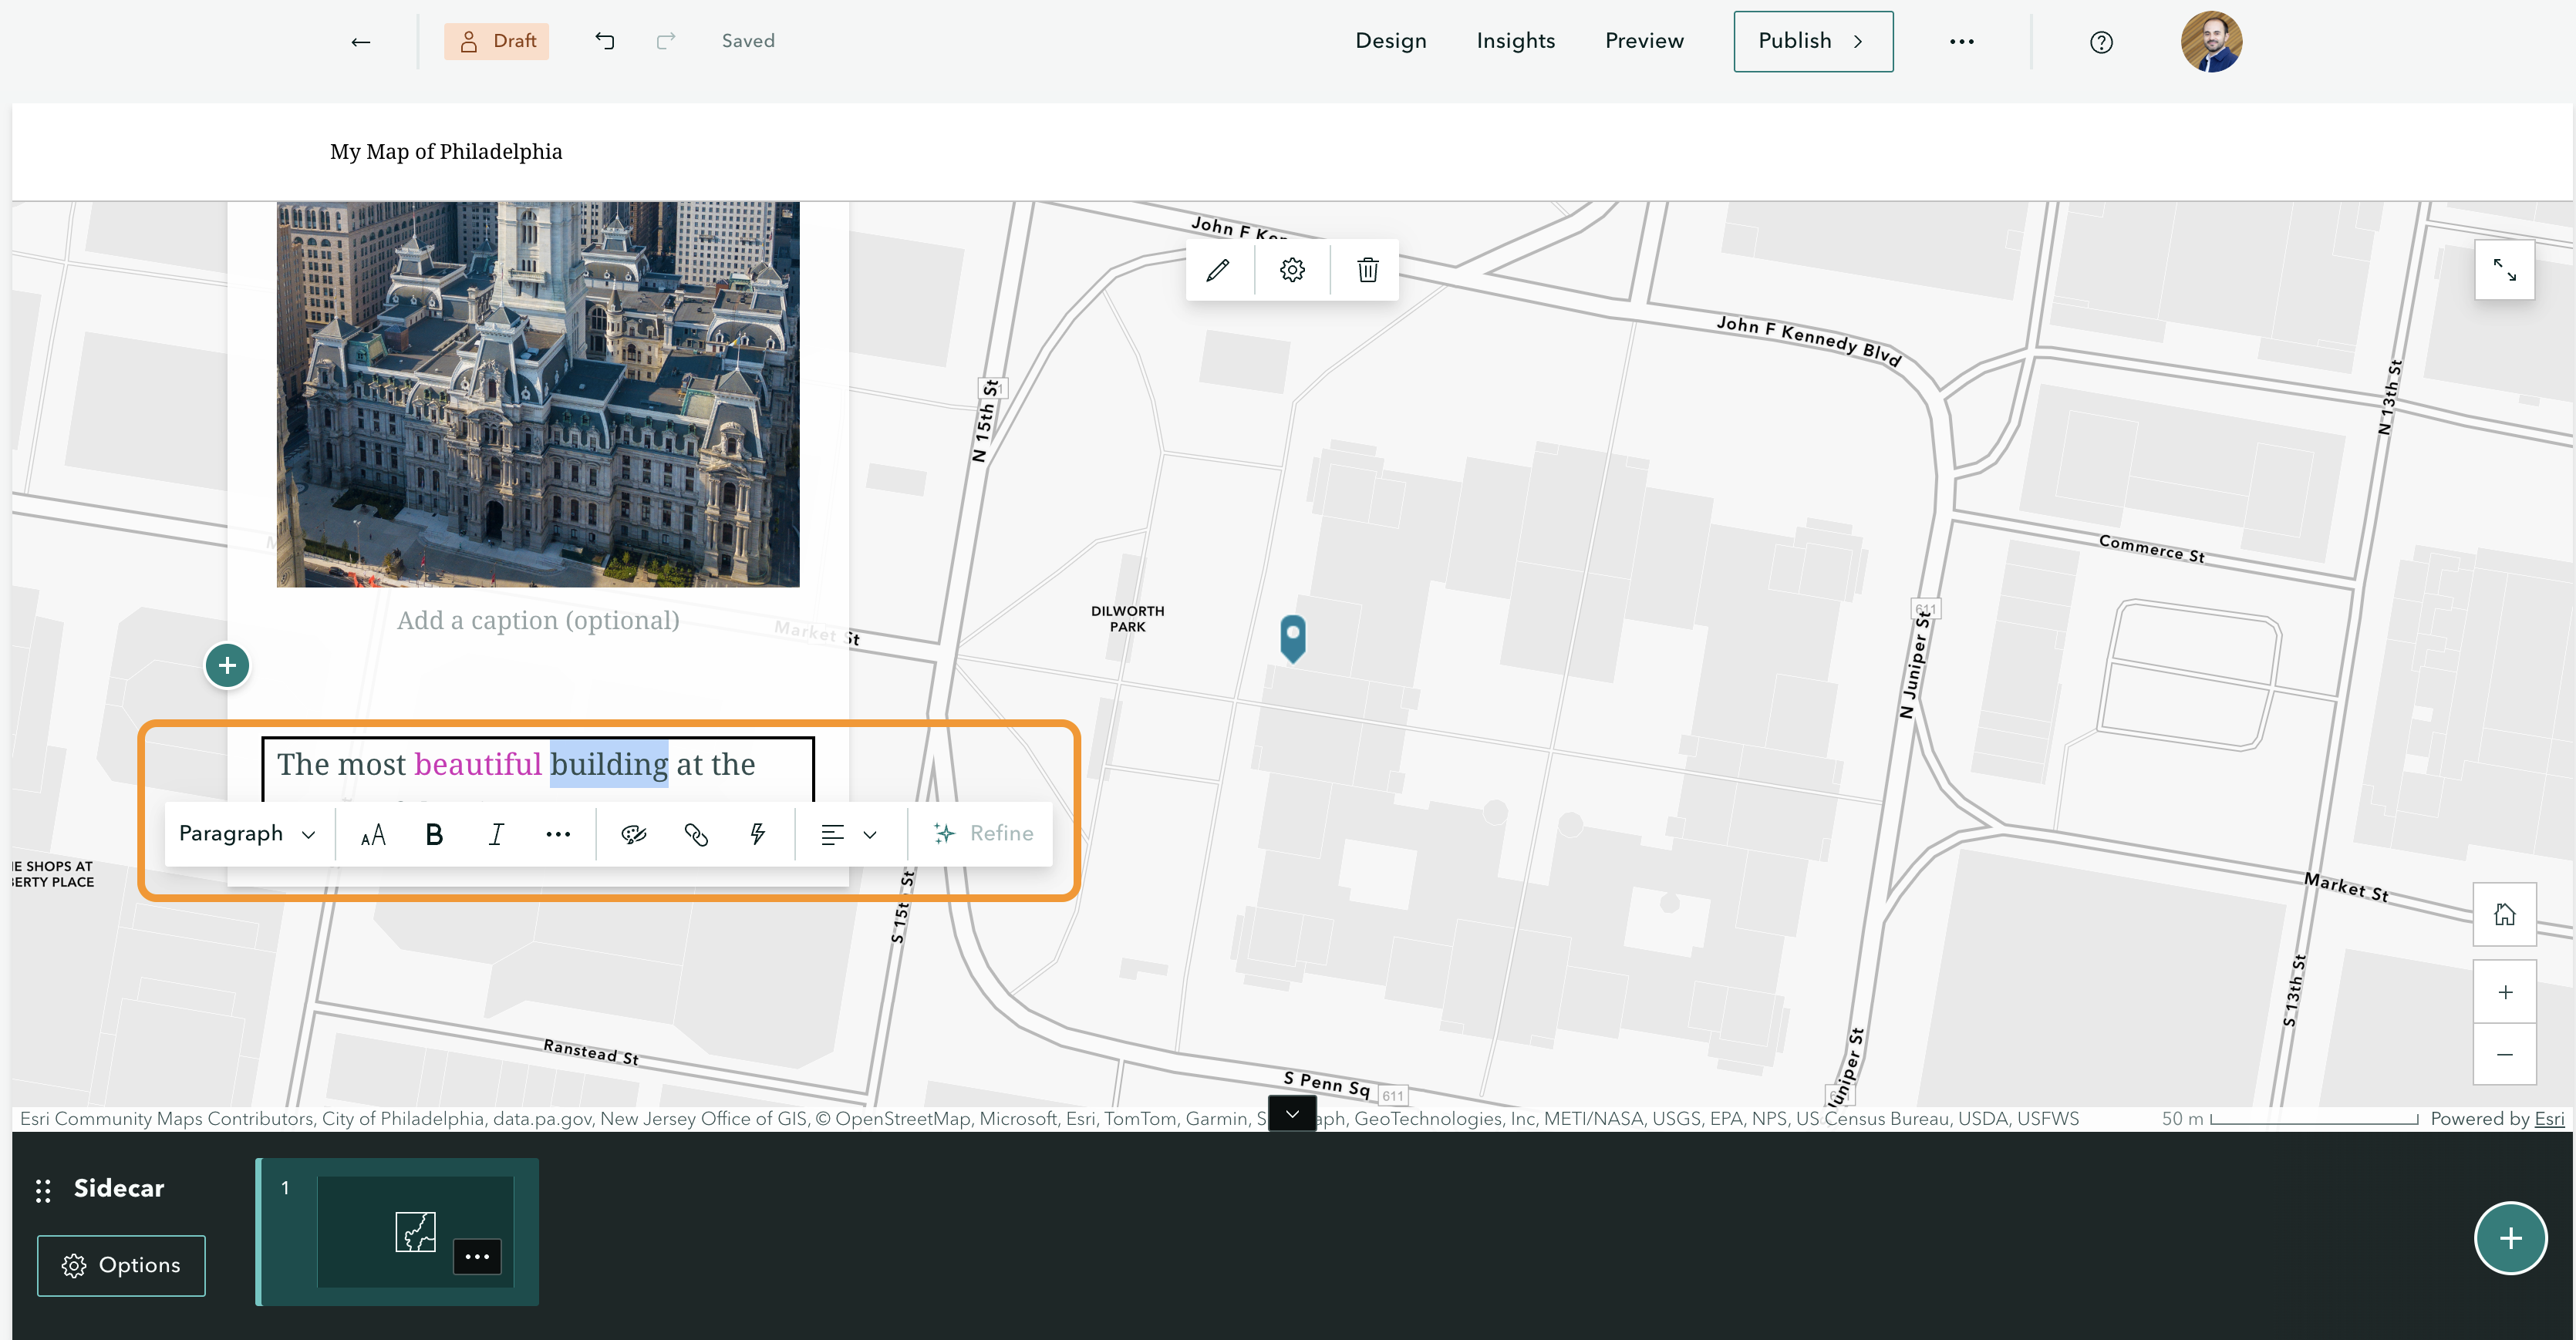Viewport: 2576px width, 1340px height.
Task: Click the City Hall photo
Action: (x=538, y=394)
